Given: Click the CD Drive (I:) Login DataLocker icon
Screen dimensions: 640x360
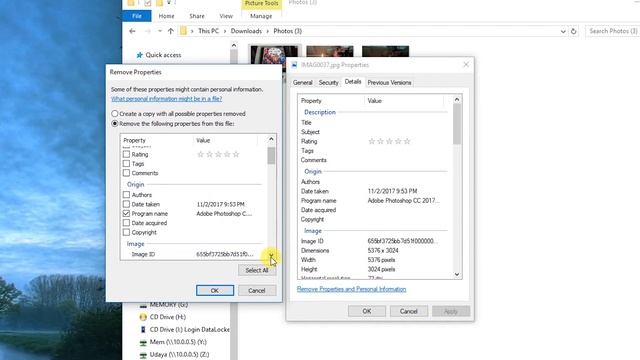Looking at the screenshot, I should coord(143,329).
